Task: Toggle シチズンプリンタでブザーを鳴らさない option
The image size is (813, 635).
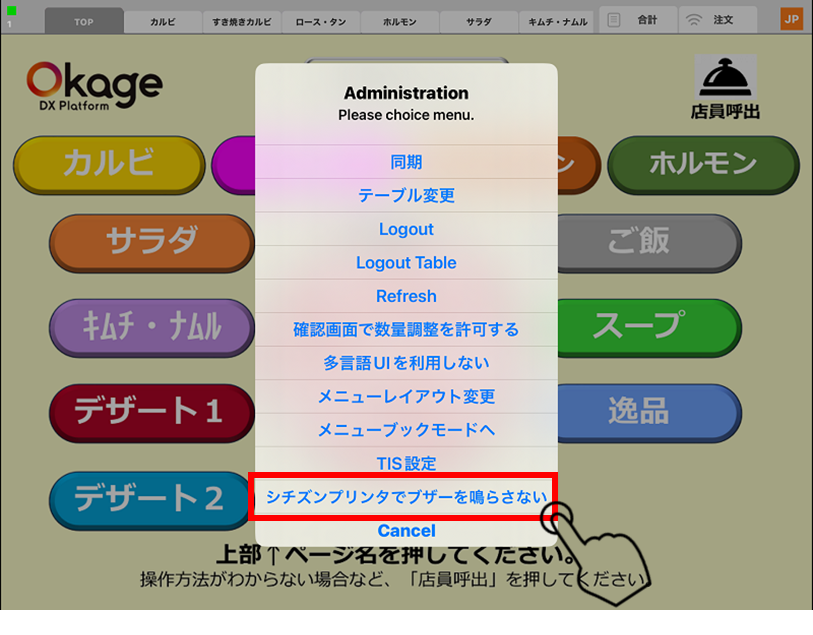Action: (x=406, y=497)
